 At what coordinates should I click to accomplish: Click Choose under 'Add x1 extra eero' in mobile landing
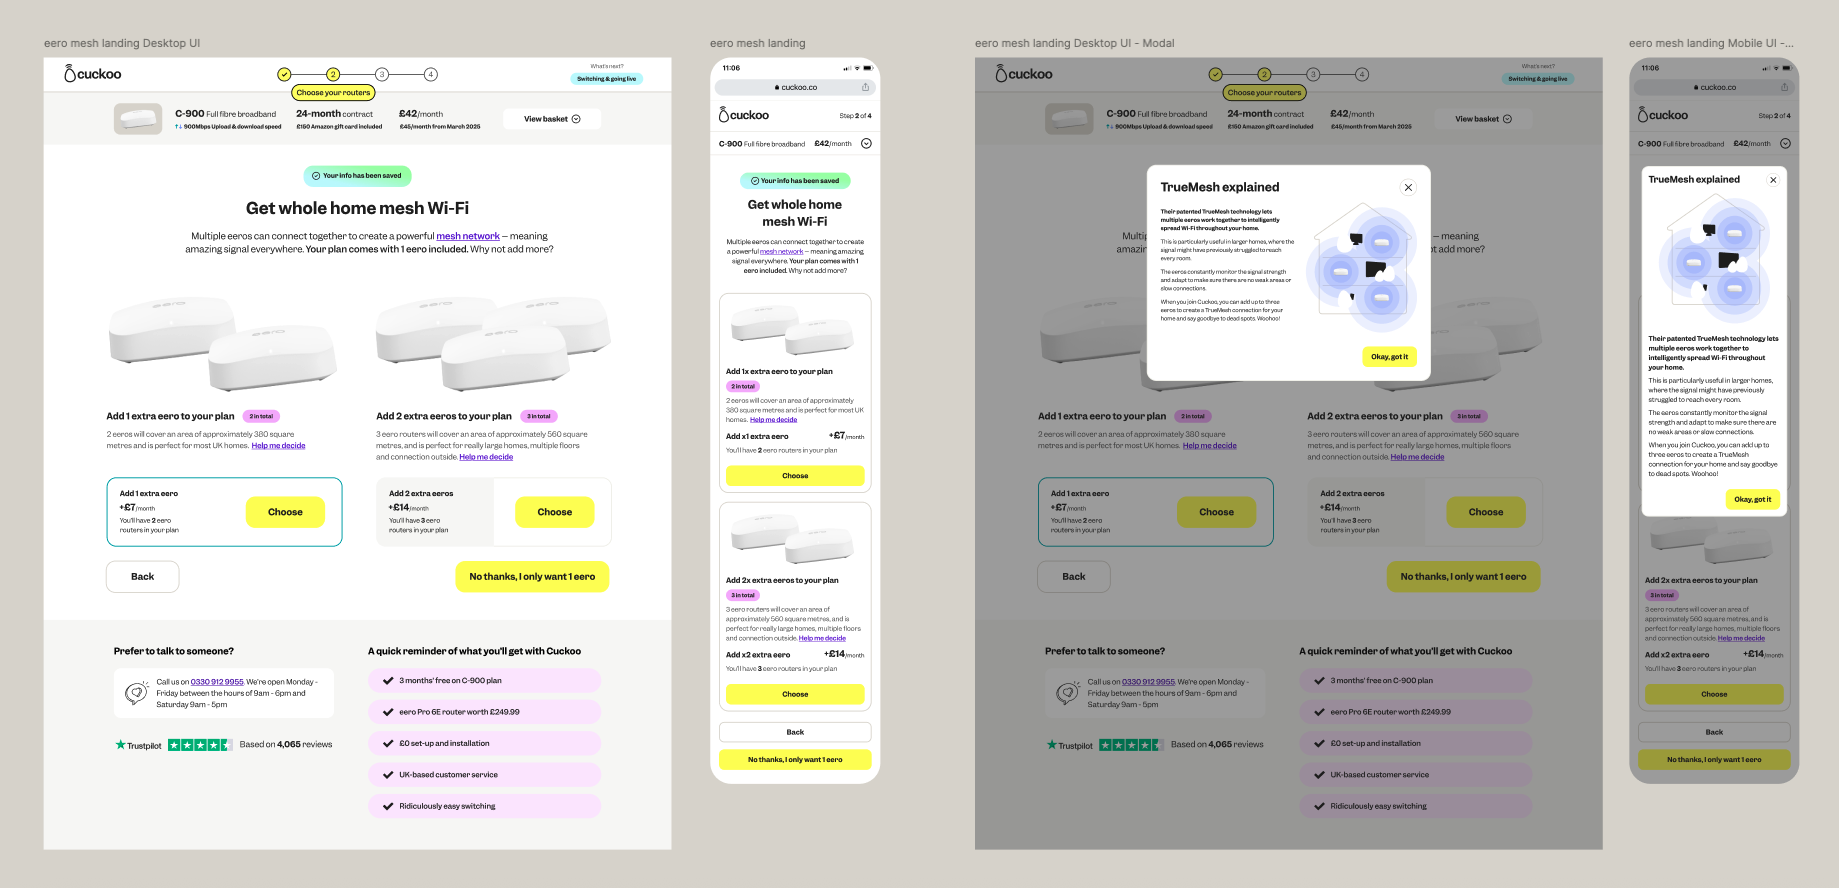pos(795,476)
